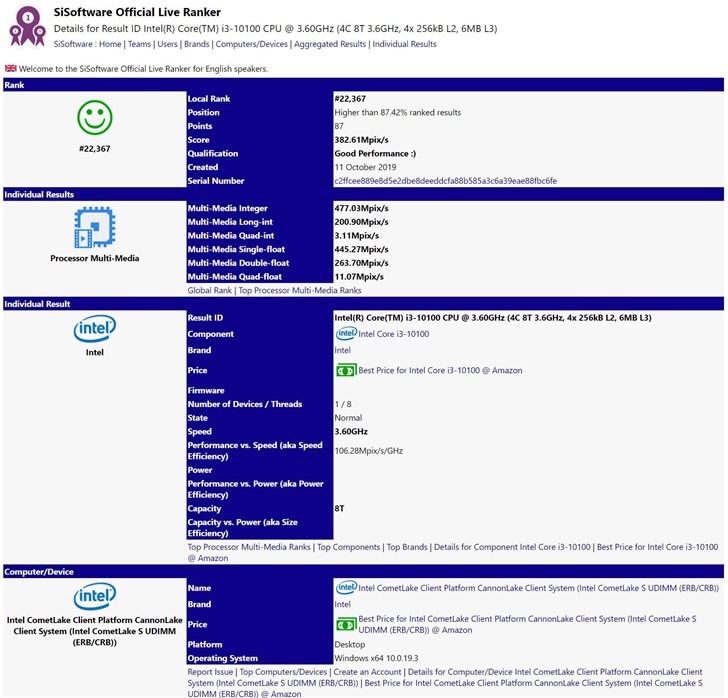
Task: Click the Processor Multi-Media chip icon
Action: pyautogui.click(x=95, y=227)
